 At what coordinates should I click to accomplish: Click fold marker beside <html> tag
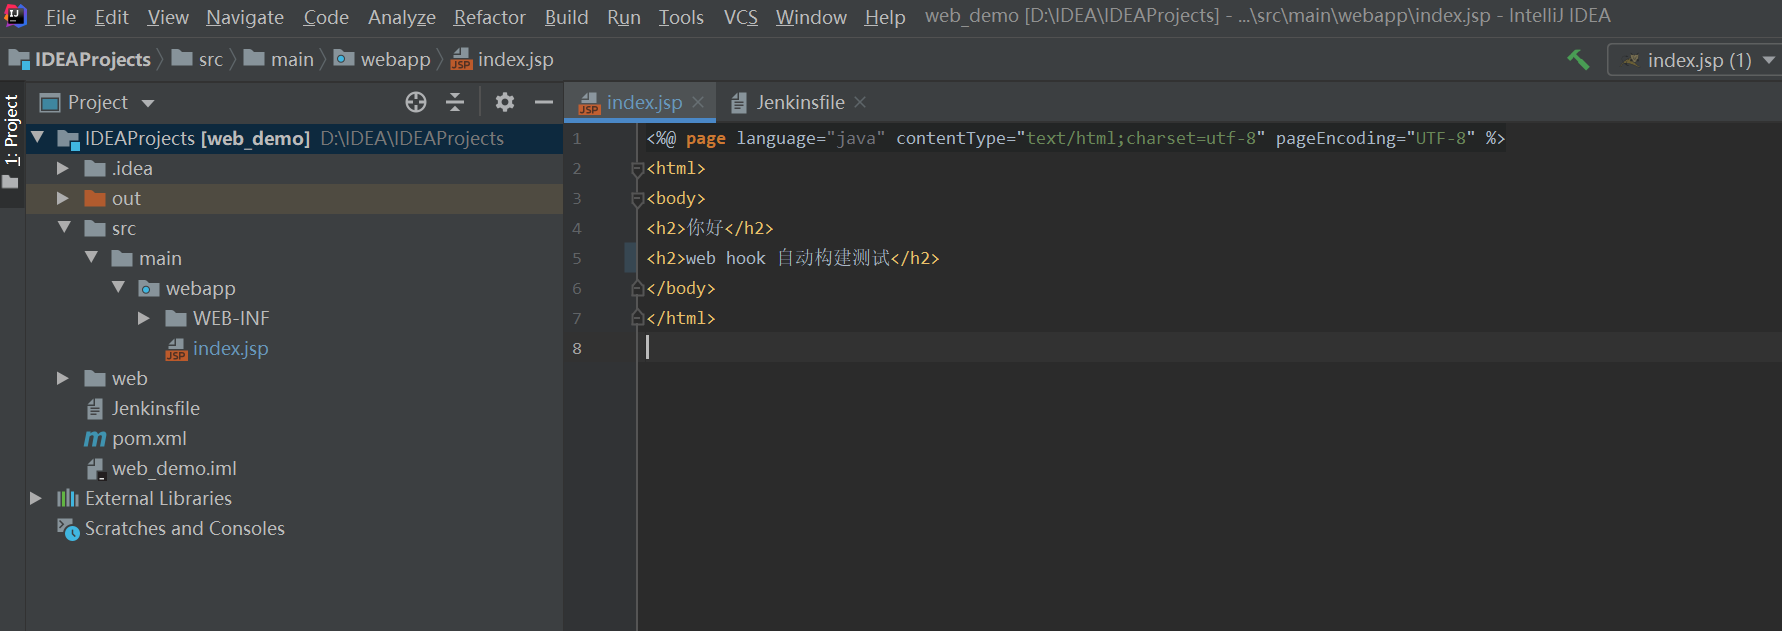637,169
